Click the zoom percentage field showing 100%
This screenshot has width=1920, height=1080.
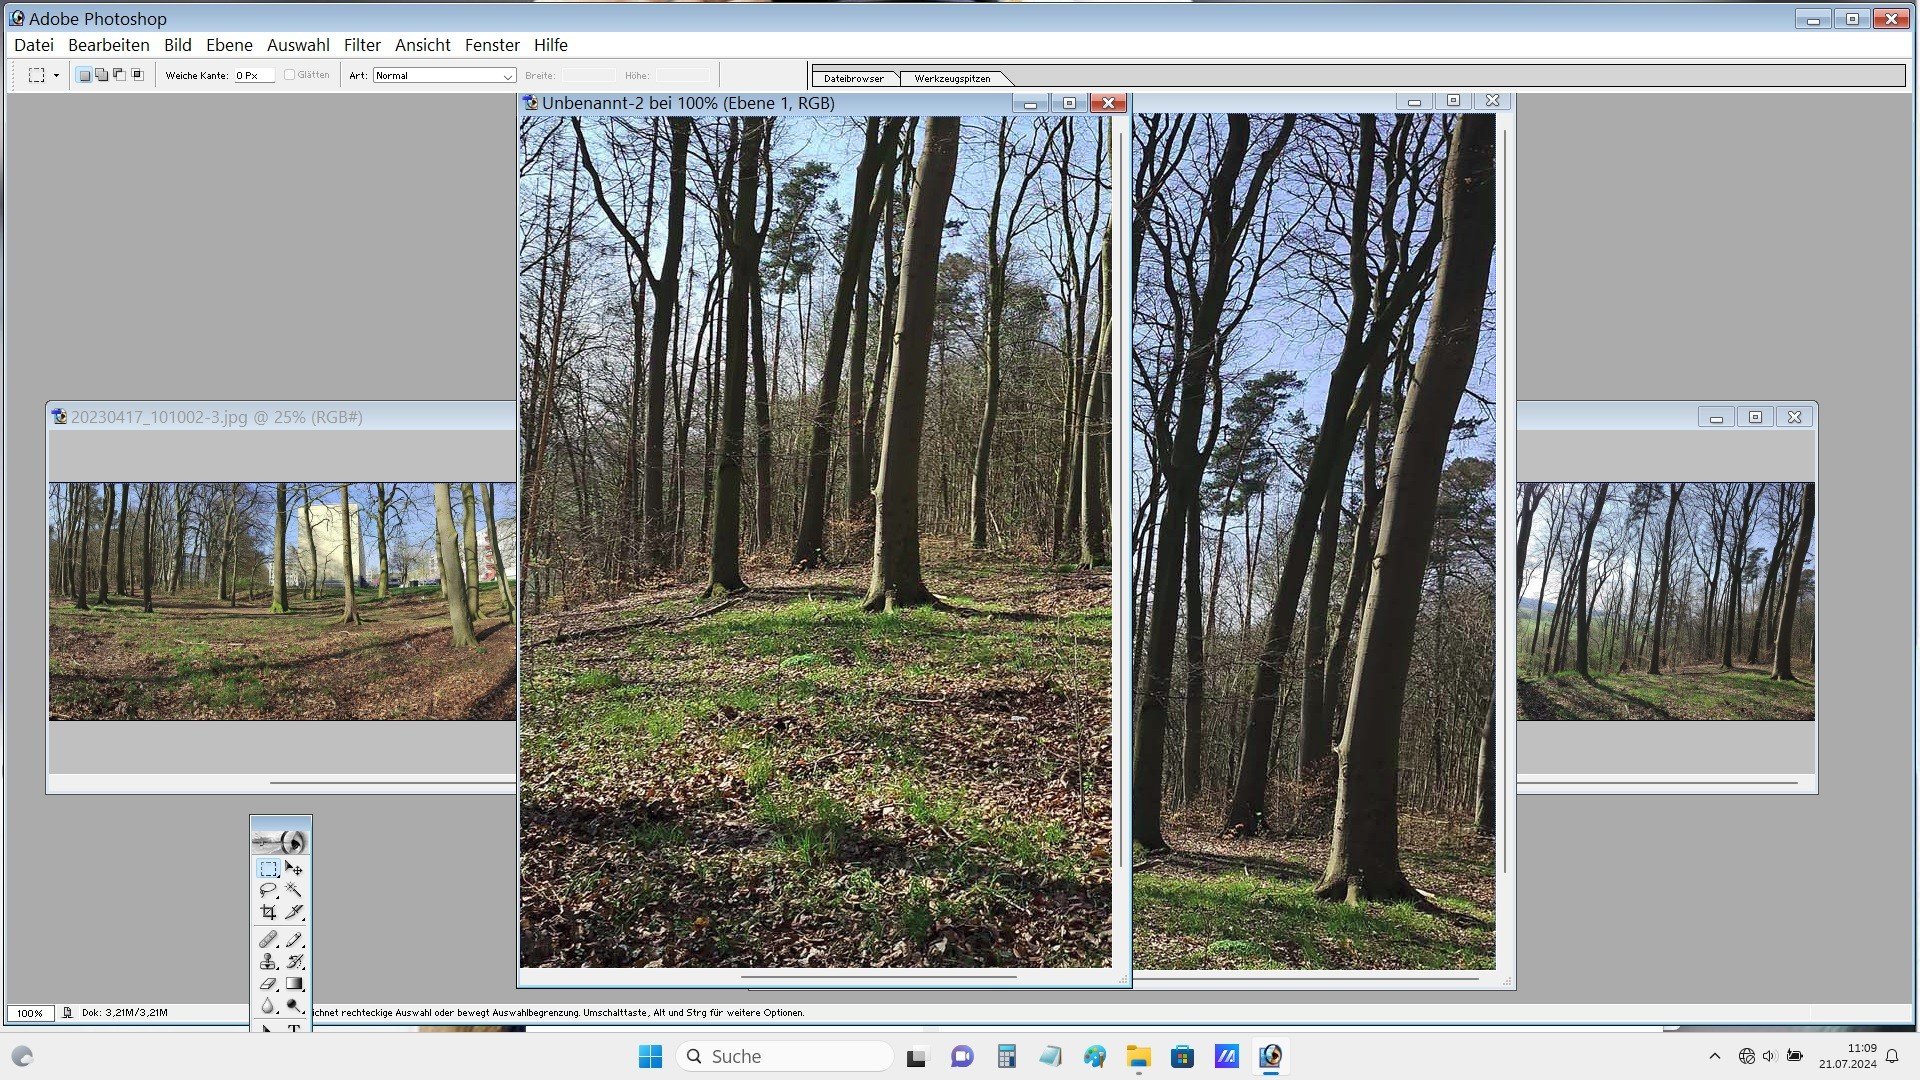point(30,1013)
